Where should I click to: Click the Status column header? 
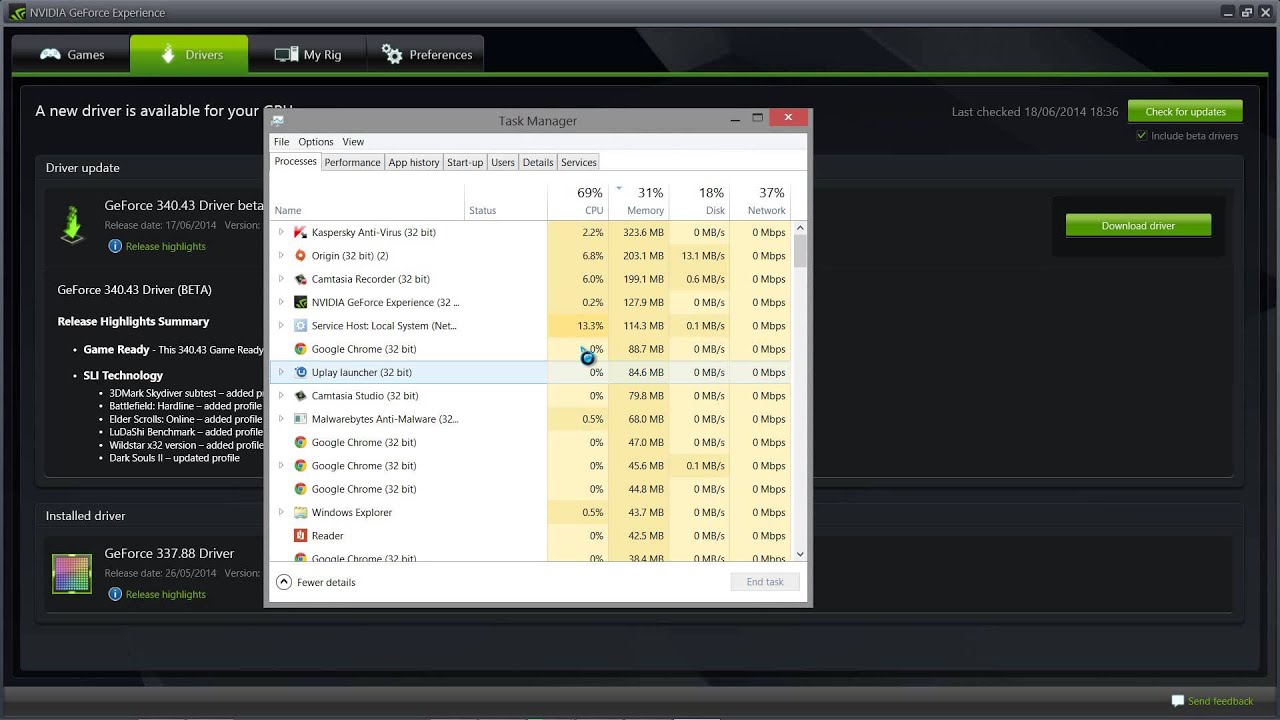506,201
